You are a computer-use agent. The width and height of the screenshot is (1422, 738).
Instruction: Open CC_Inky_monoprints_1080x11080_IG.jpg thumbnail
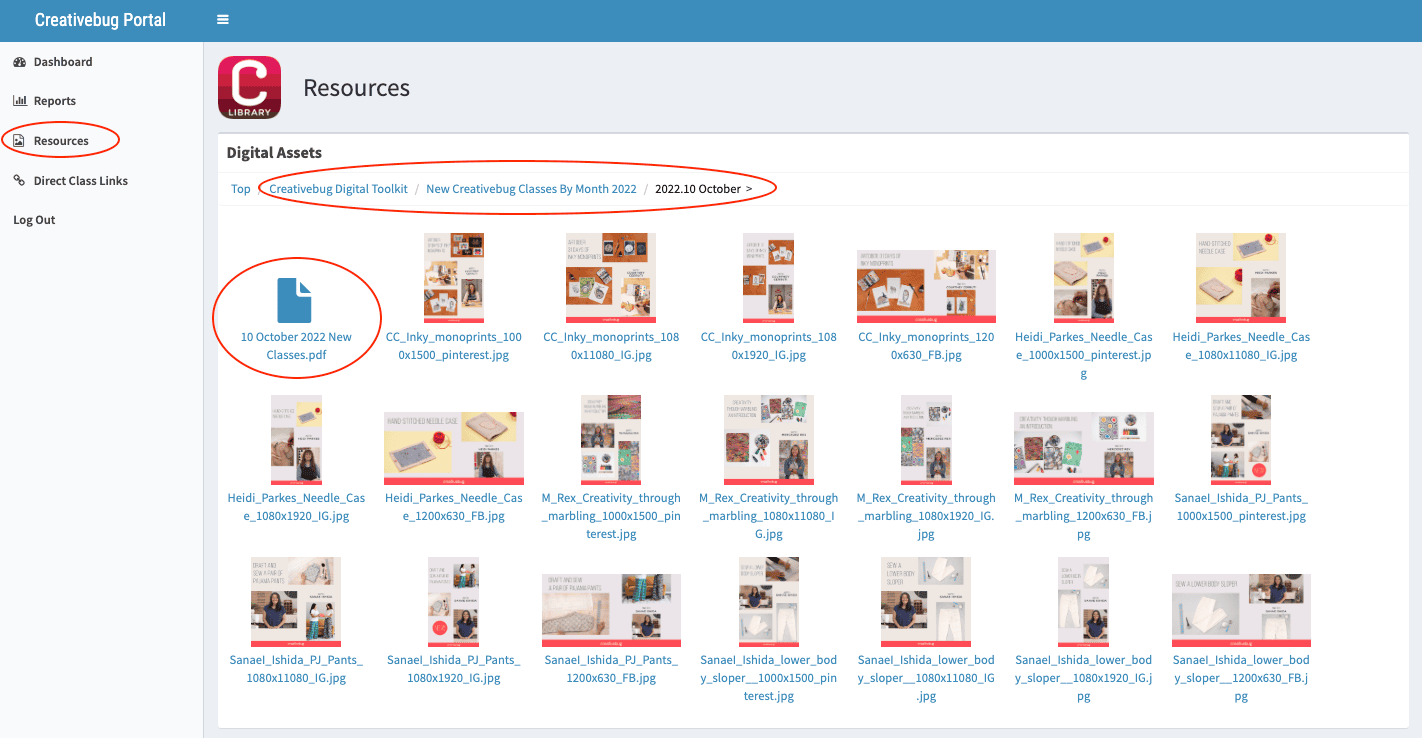click(611, 279)
